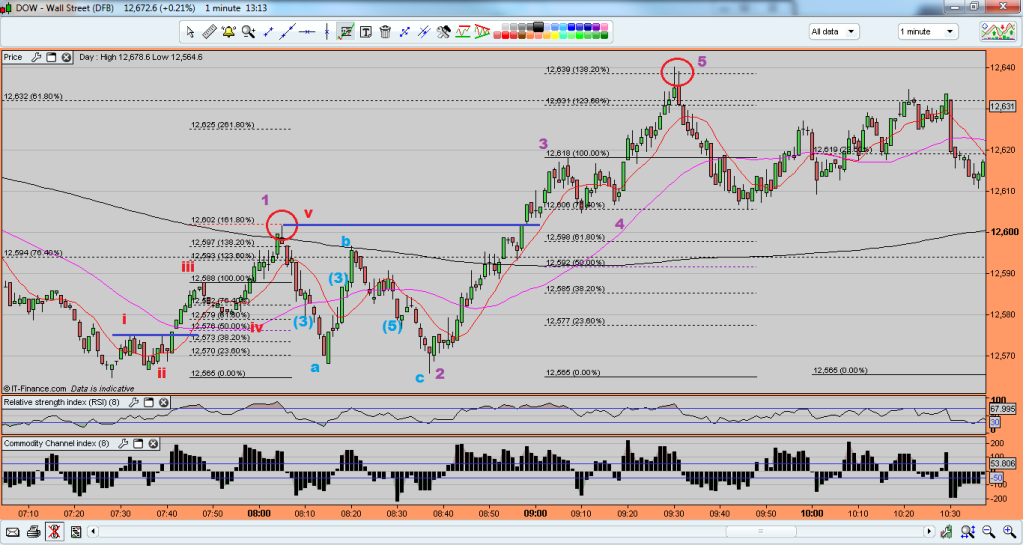This screenshot has width=1023, height=545.
Task: Click the envelope email icon
Action: click(12, 532)
